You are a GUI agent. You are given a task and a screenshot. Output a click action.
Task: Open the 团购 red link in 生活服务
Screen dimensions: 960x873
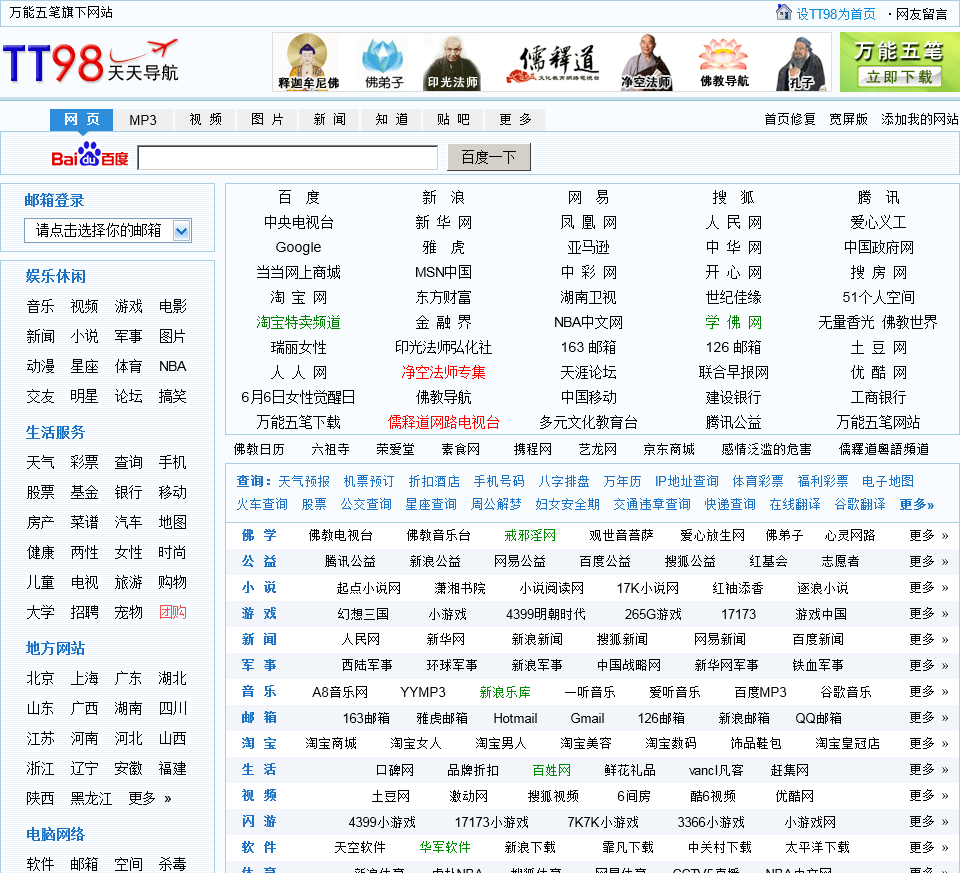[173, 612]
